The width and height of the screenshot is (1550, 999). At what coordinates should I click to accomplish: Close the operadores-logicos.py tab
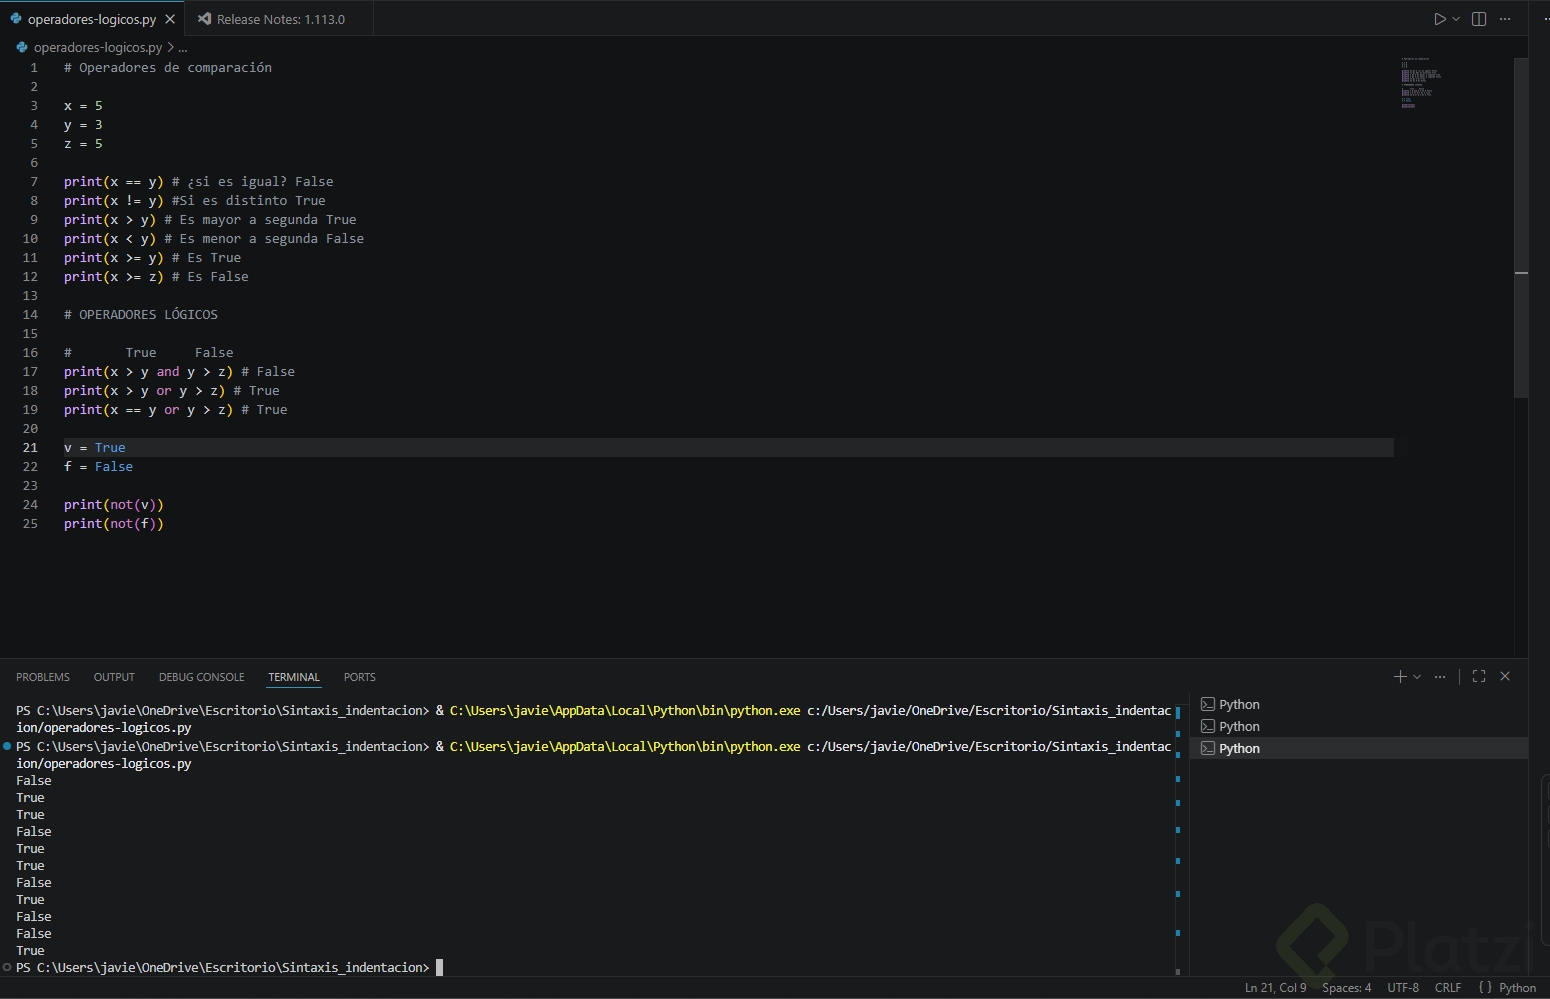coord(170,19)
